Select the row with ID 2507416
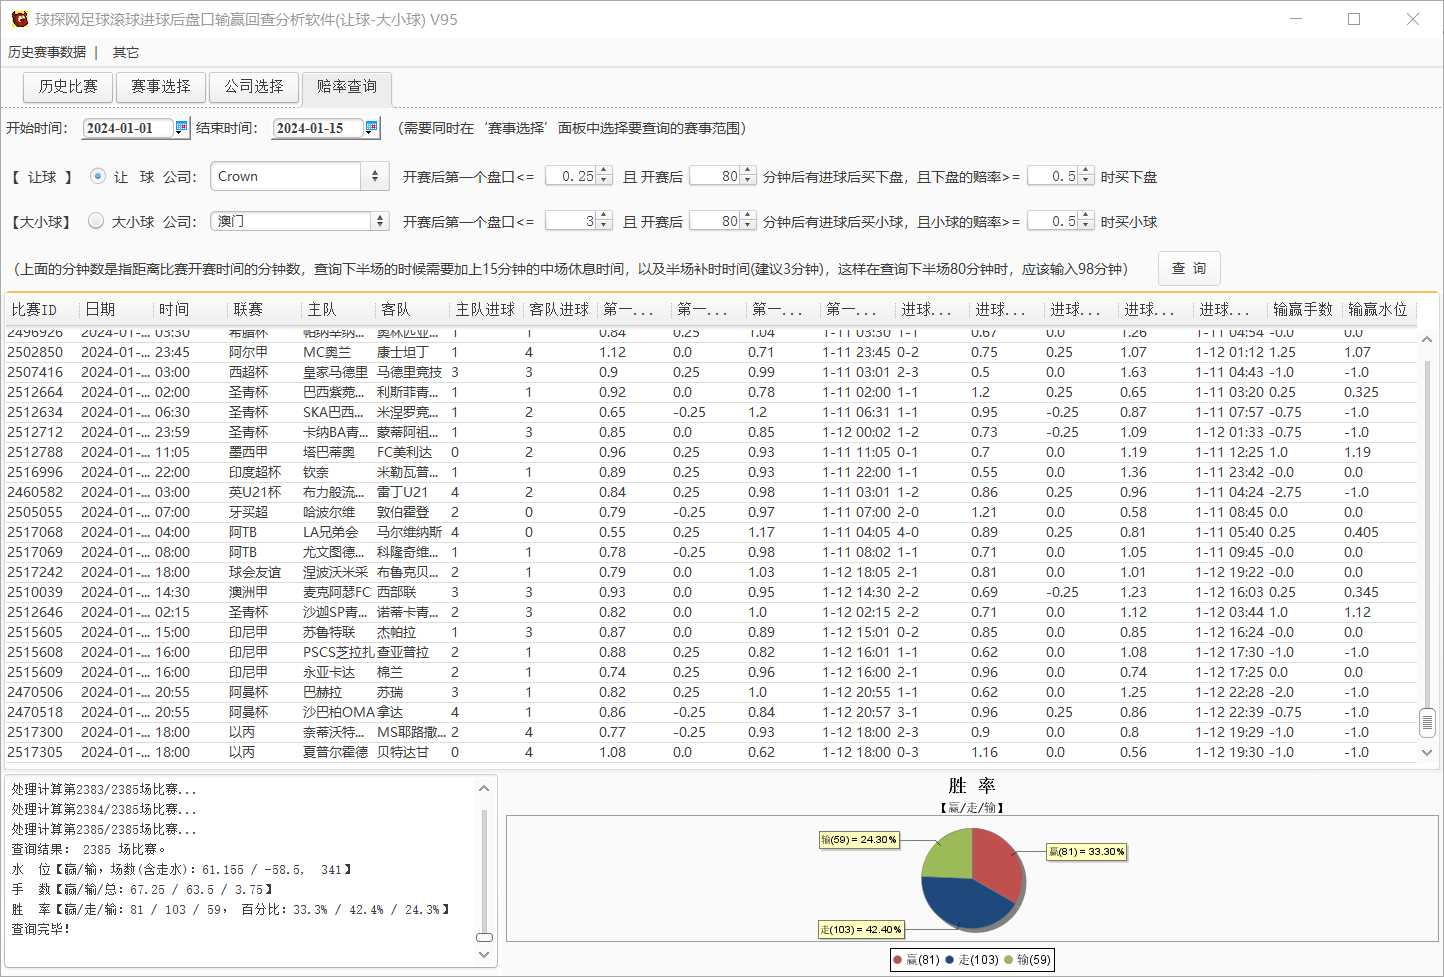The image size is (1444, 977). (712, 372)
